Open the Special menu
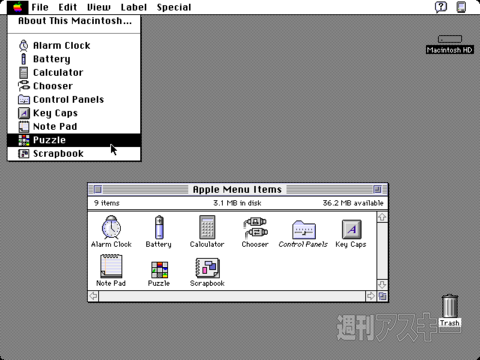The image size is (480, 360). (x=174, y=7)
